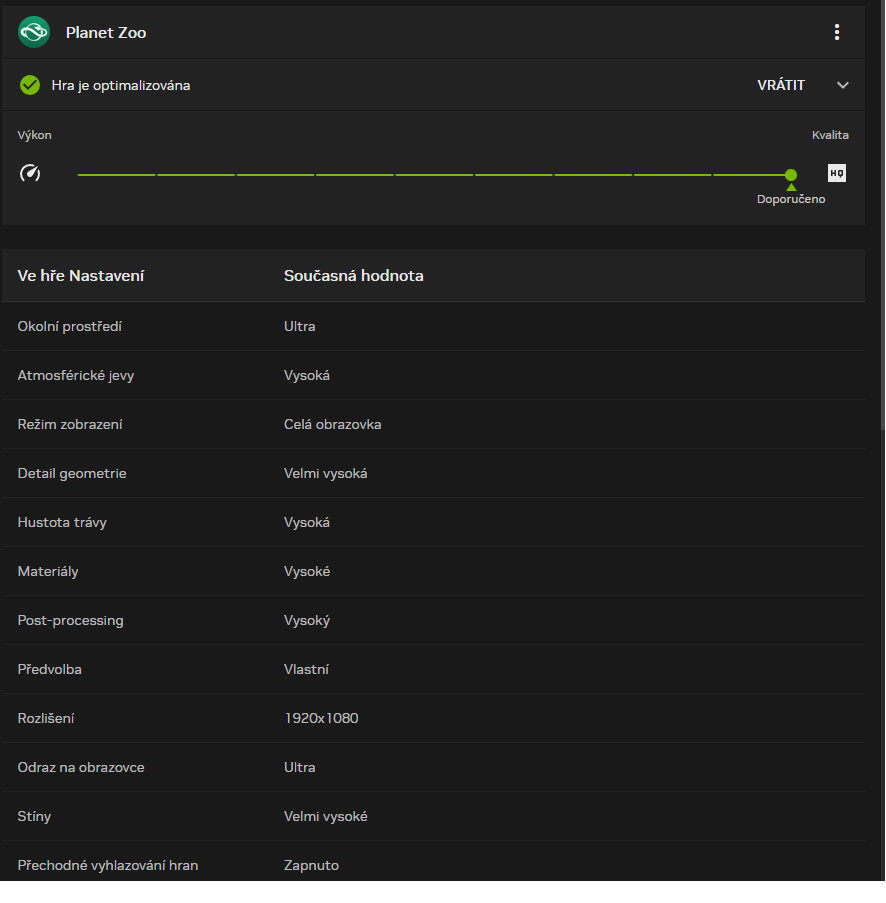The width and height of the screenshot is (886, 903).
Task: Click the green slider handle at Doporučeno
Action: tap(791, 174)
